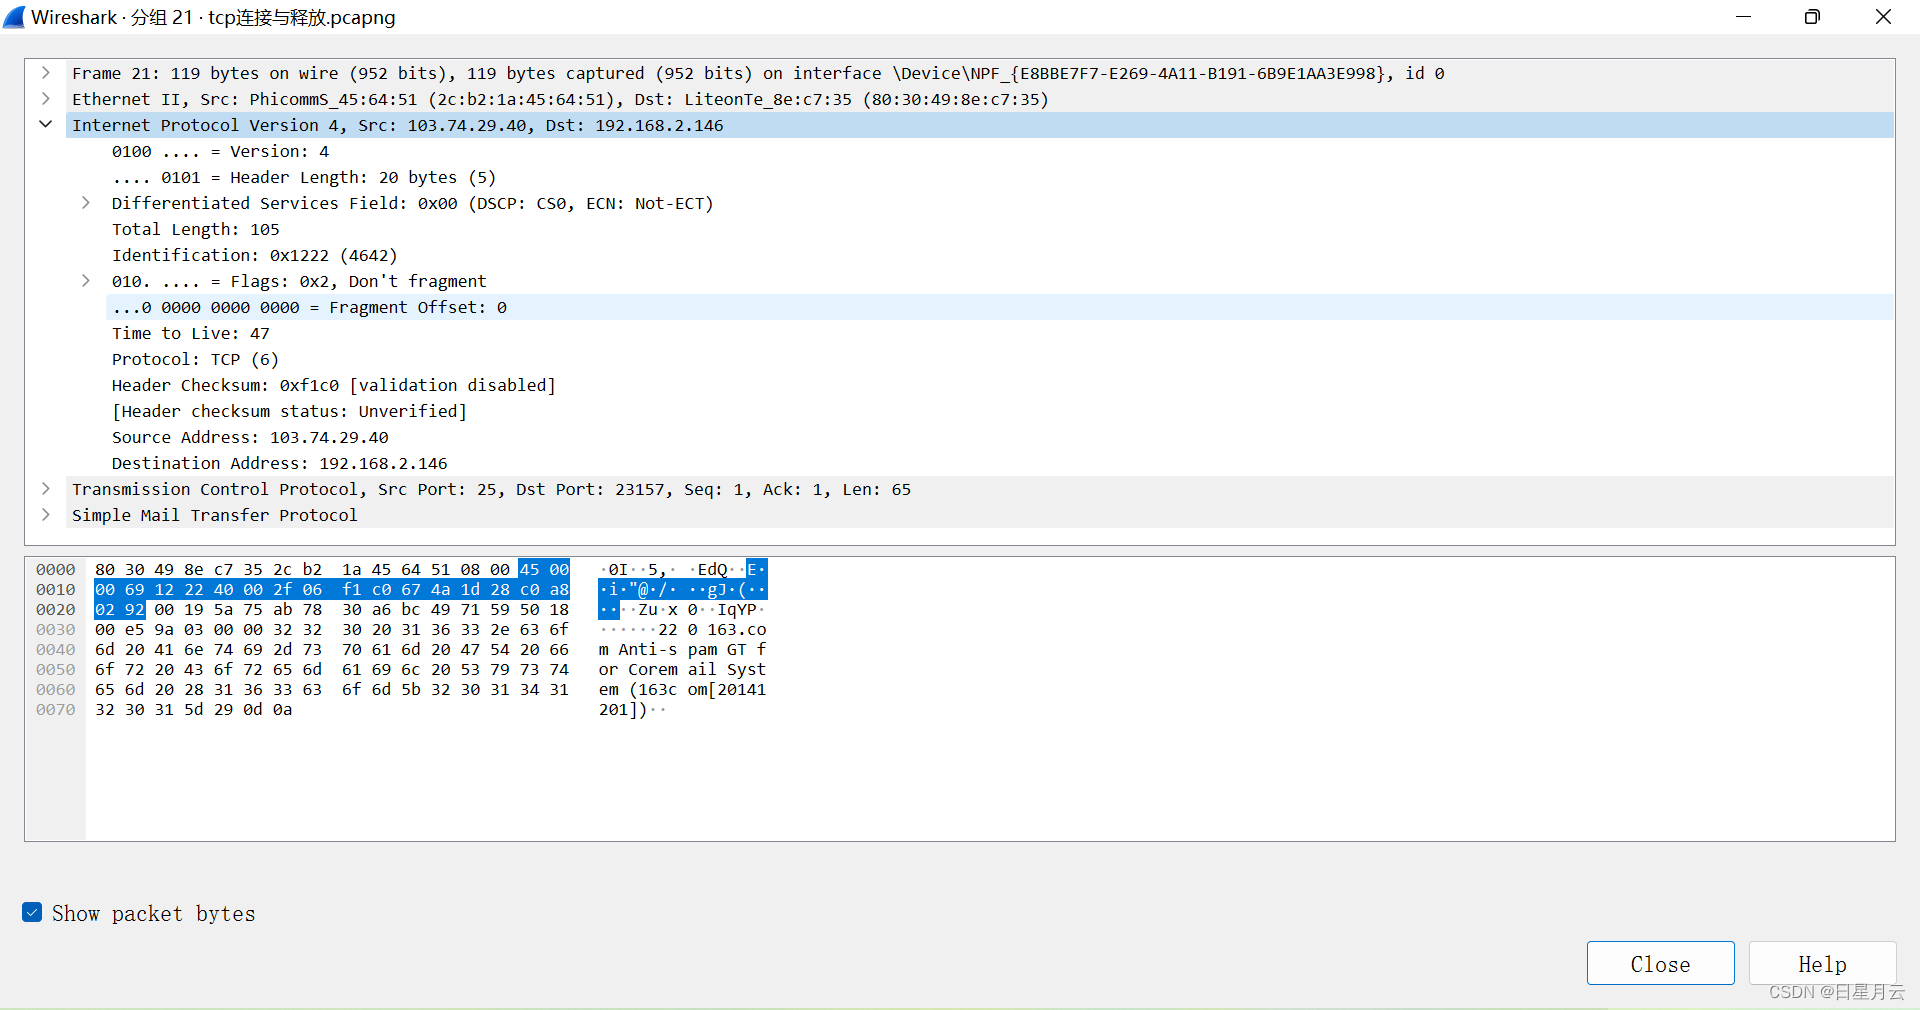Open the Help button
The height and width of the screenshot is (1010, 1920).
tap(1822, 963)
